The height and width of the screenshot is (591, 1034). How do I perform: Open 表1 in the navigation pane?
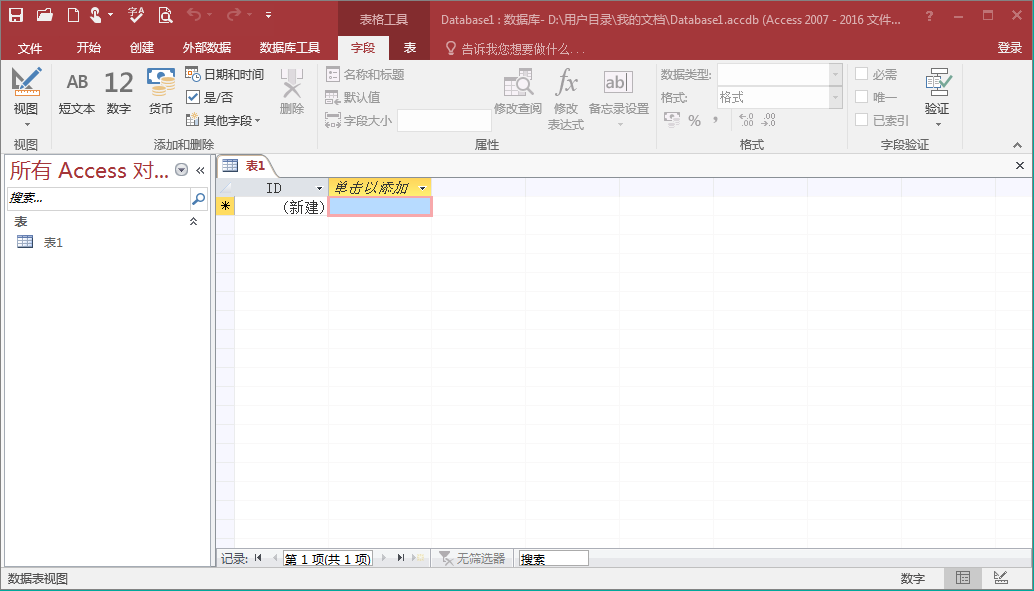coord(53,242)
